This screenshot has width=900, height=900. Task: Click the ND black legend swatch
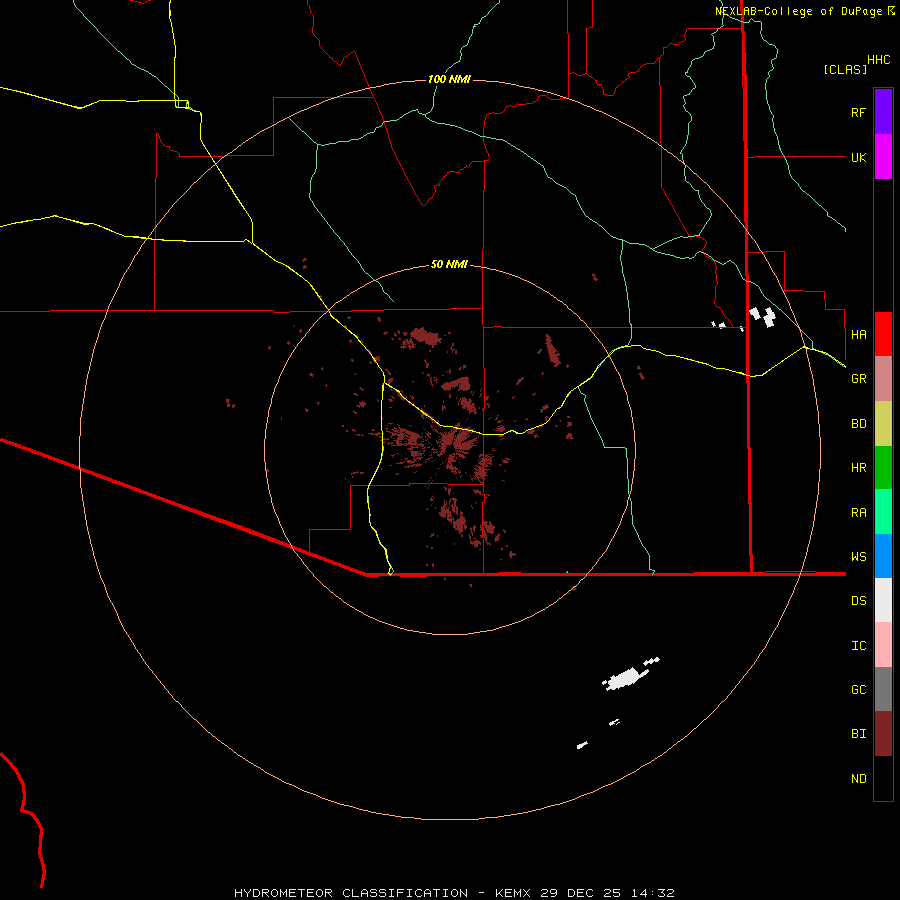(883, 778)
